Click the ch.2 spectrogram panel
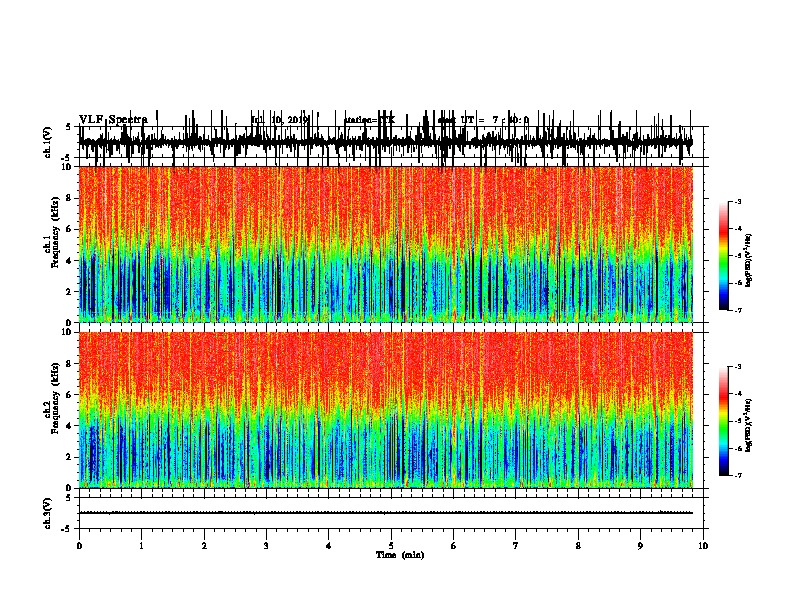This screenshot has height=612, width=792. (x=386, y=410)
